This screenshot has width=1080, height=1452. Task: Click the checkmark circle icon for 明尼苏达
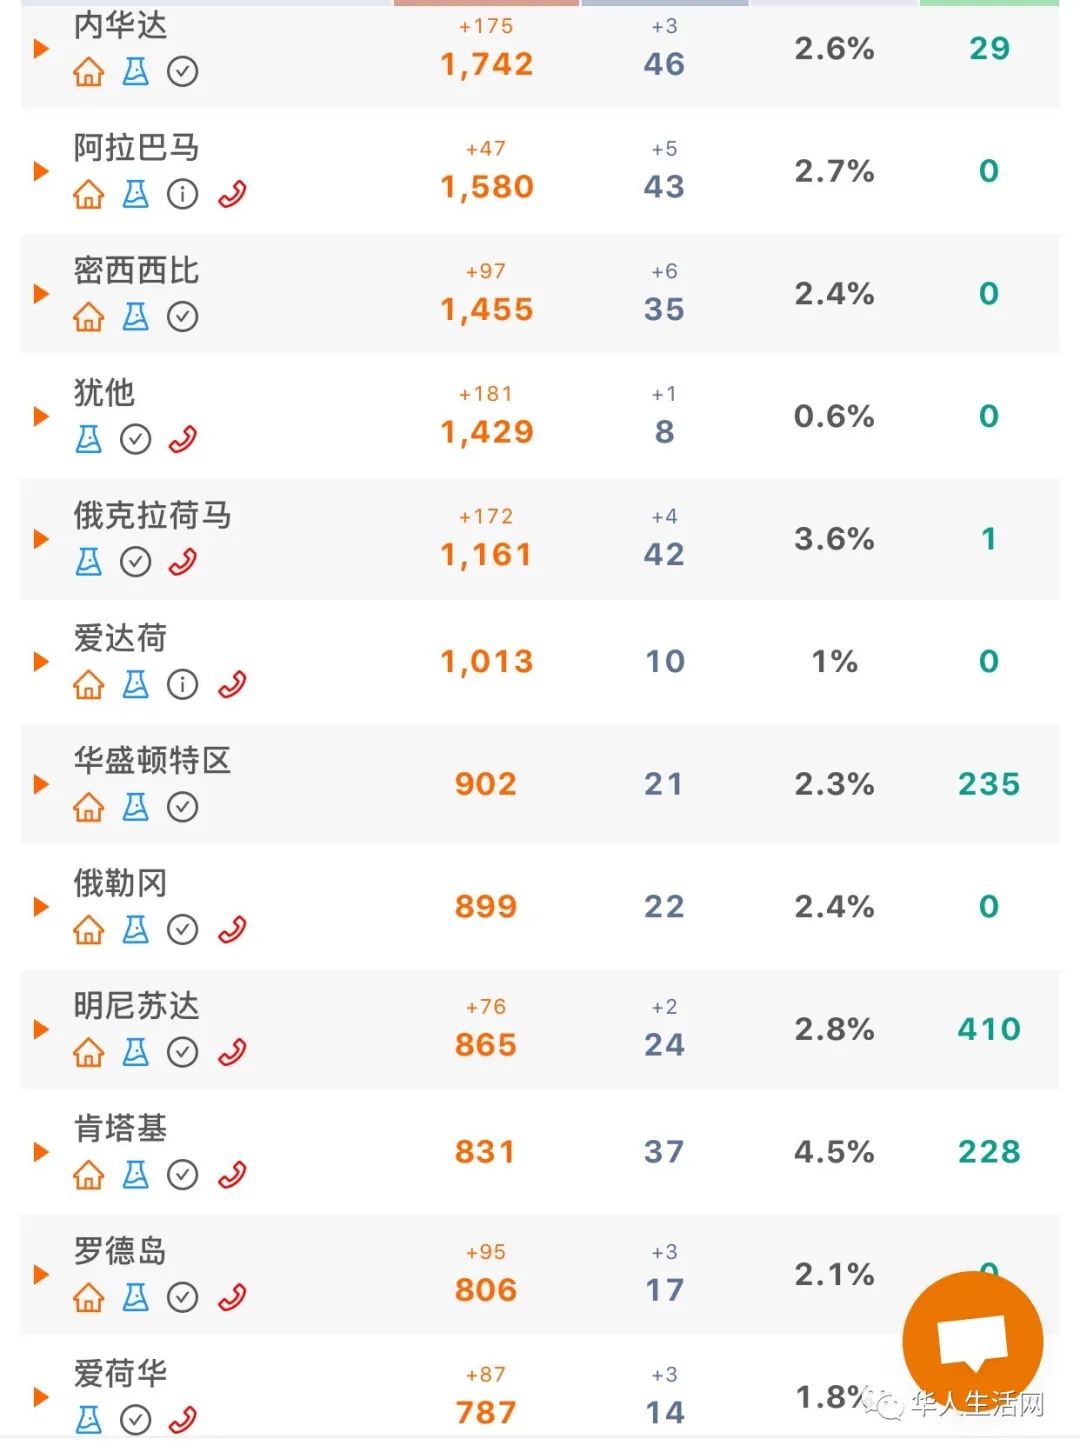(x=182, y=1052)
